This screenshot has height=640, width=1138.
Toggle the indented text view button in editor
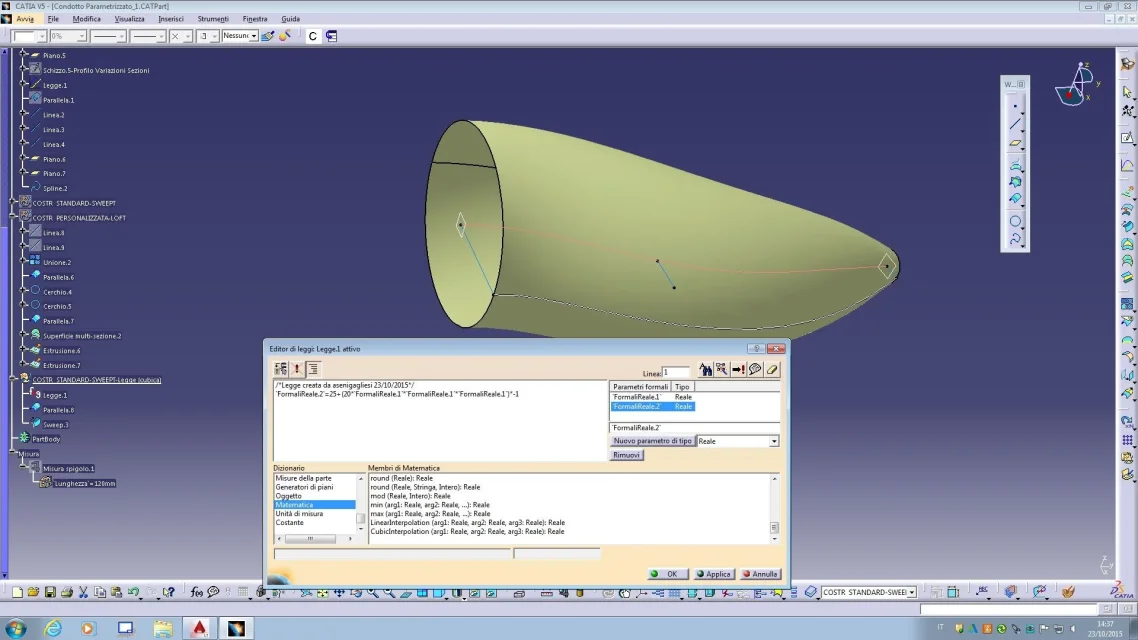(313, 370)
